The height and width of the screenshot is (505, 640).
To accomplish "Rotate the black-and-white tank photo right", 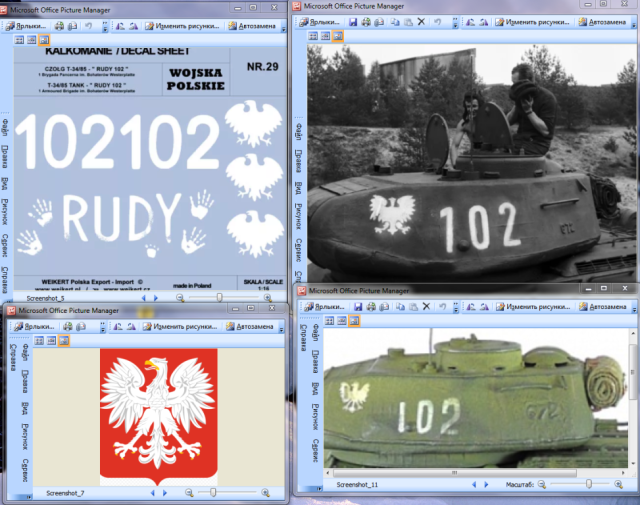I will [484, 22].
